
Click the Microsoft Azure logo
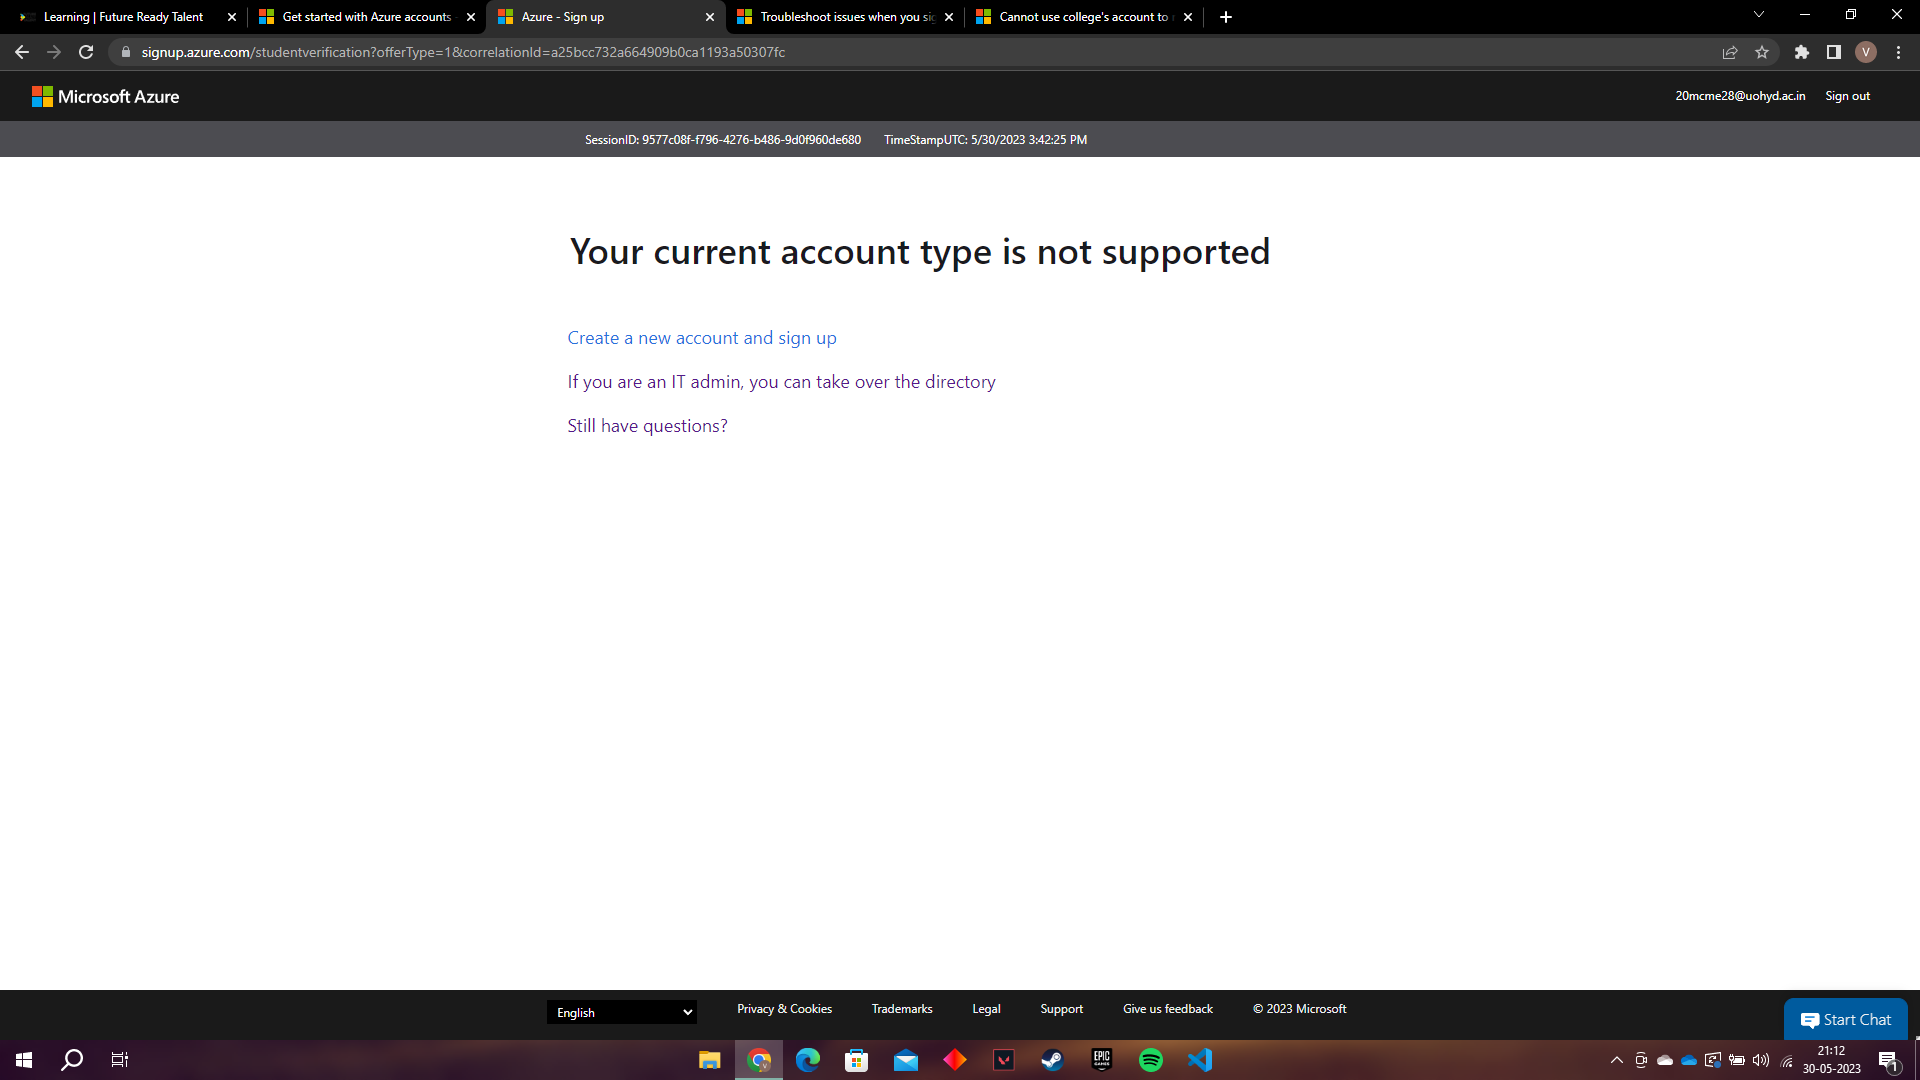tap(106, 96)
